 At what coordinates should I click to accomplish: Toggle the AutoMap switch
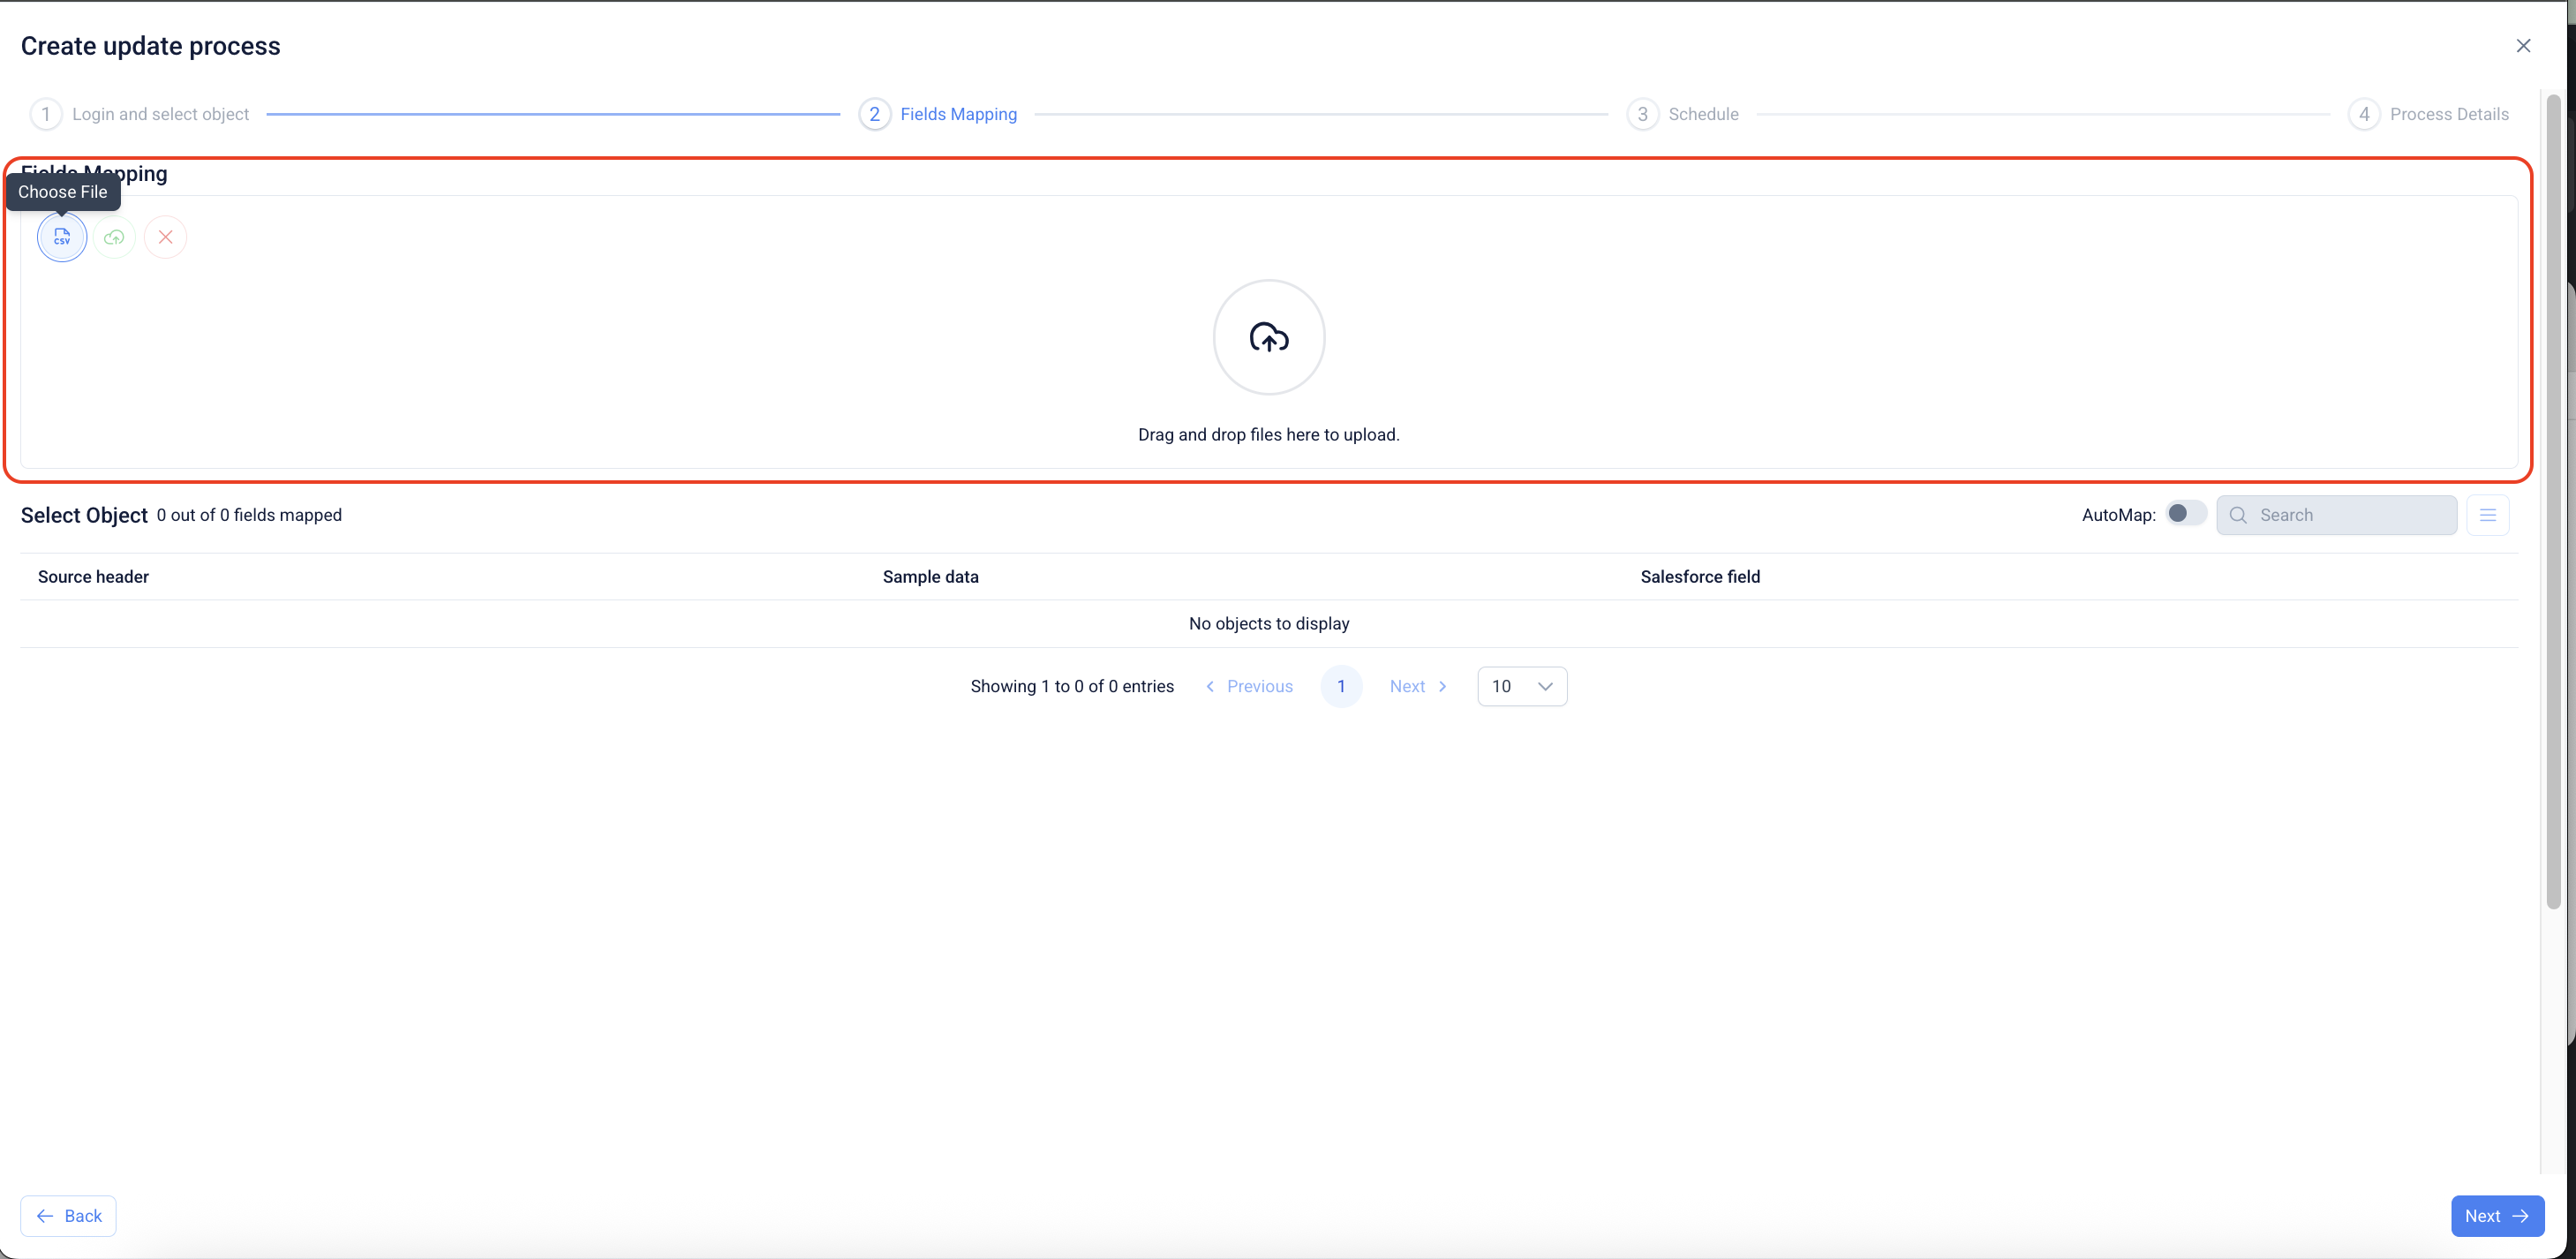point(2185,513)
